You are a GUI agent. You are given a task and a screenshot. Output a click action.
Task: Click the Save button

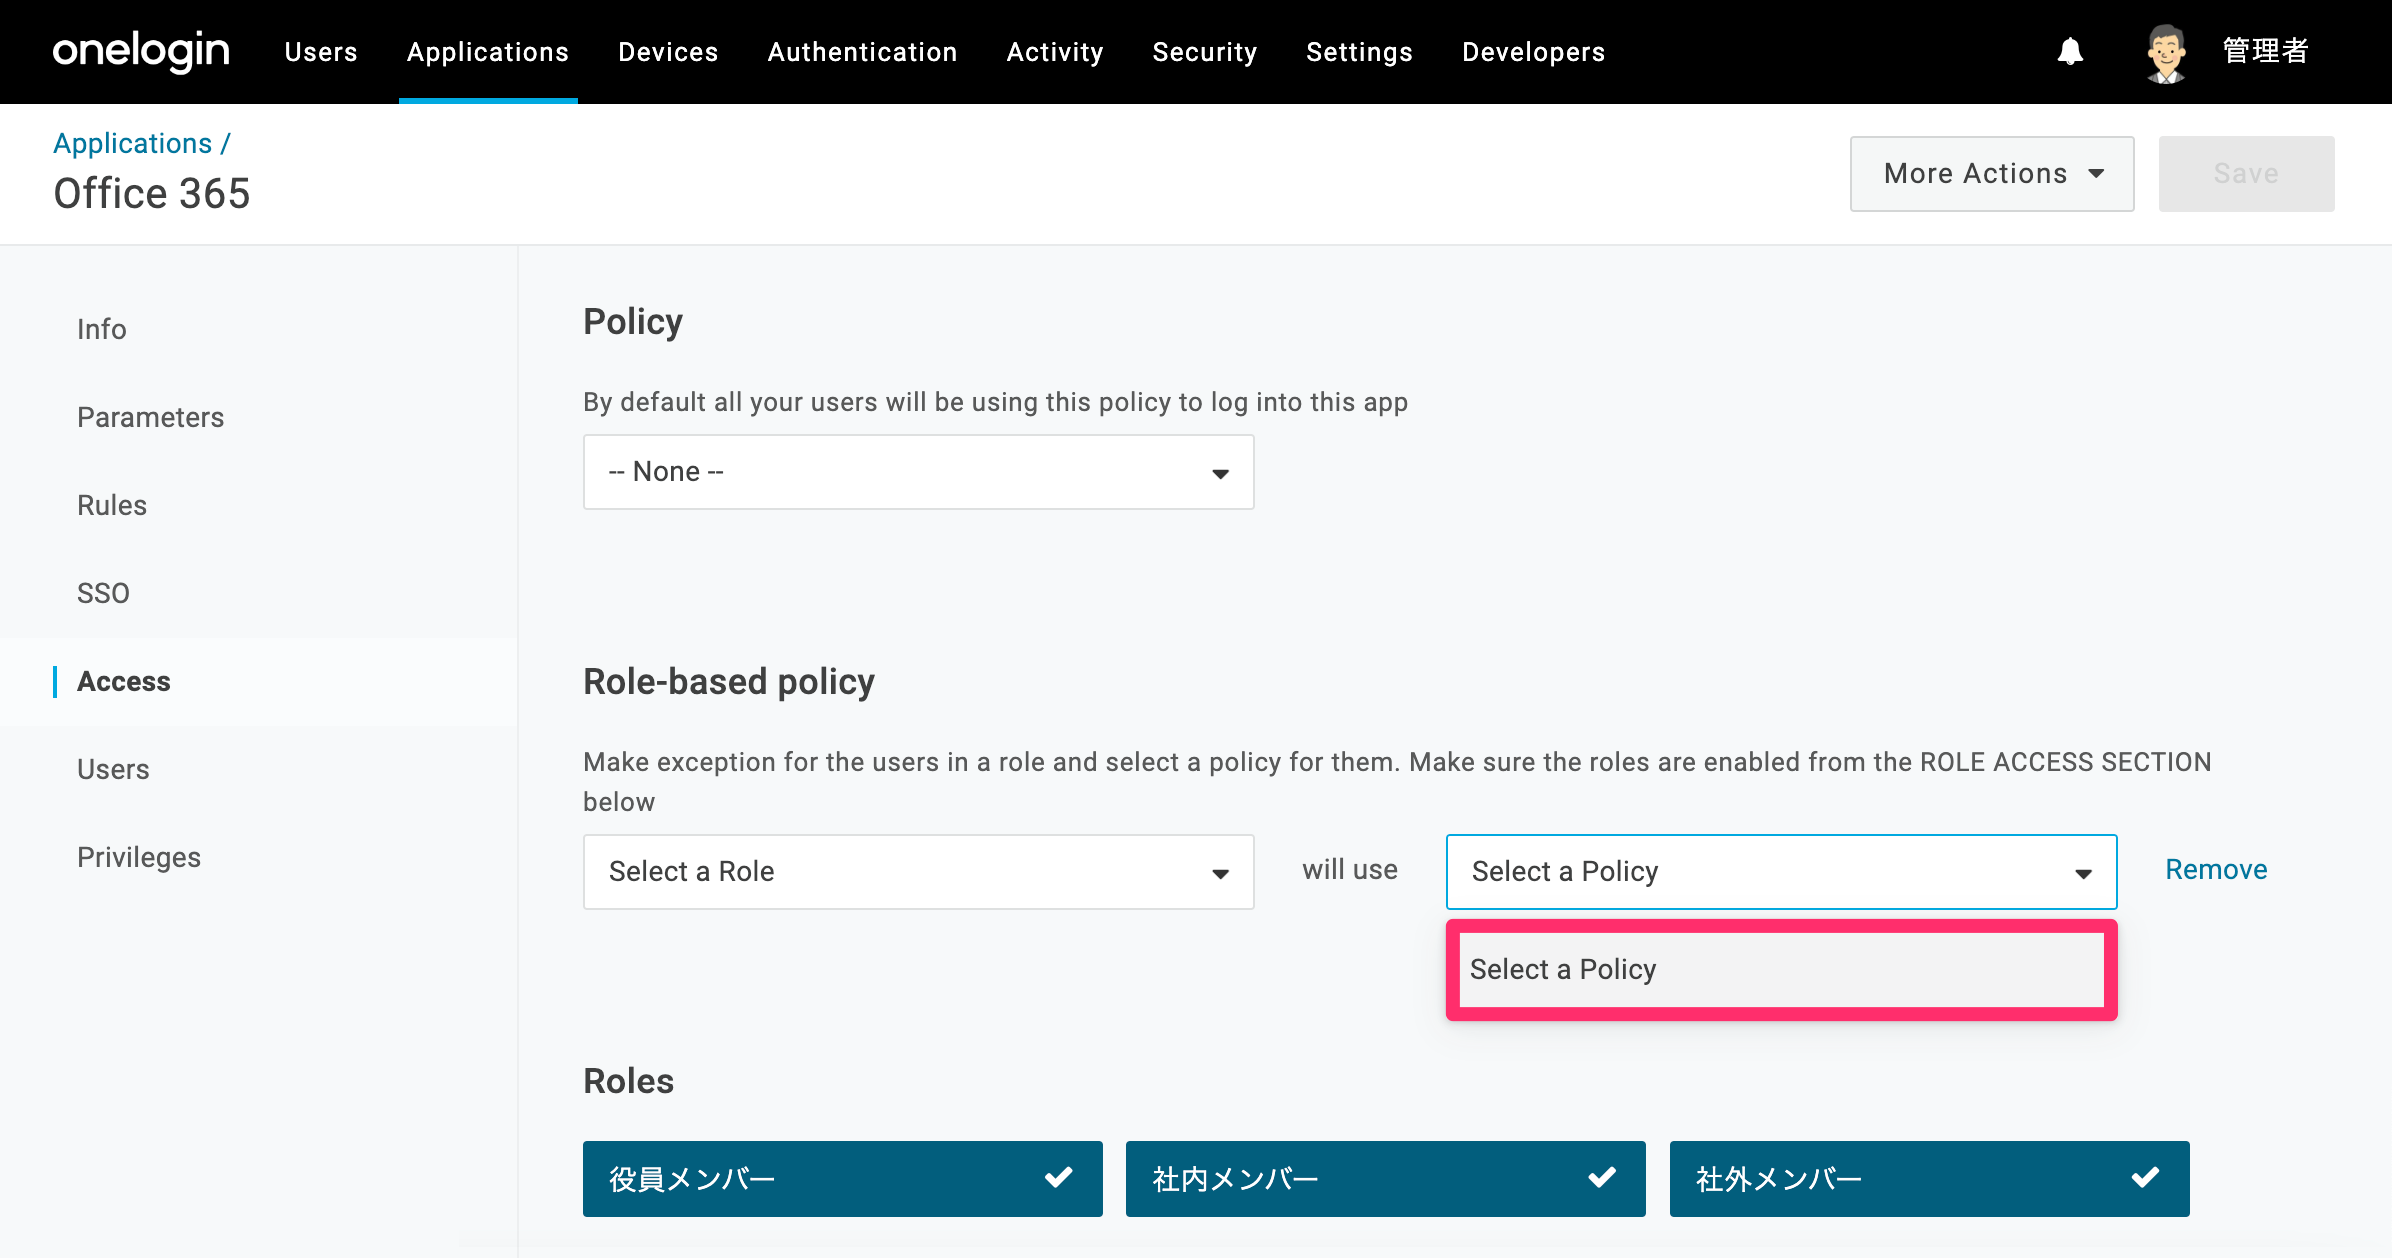[2246, 174]
